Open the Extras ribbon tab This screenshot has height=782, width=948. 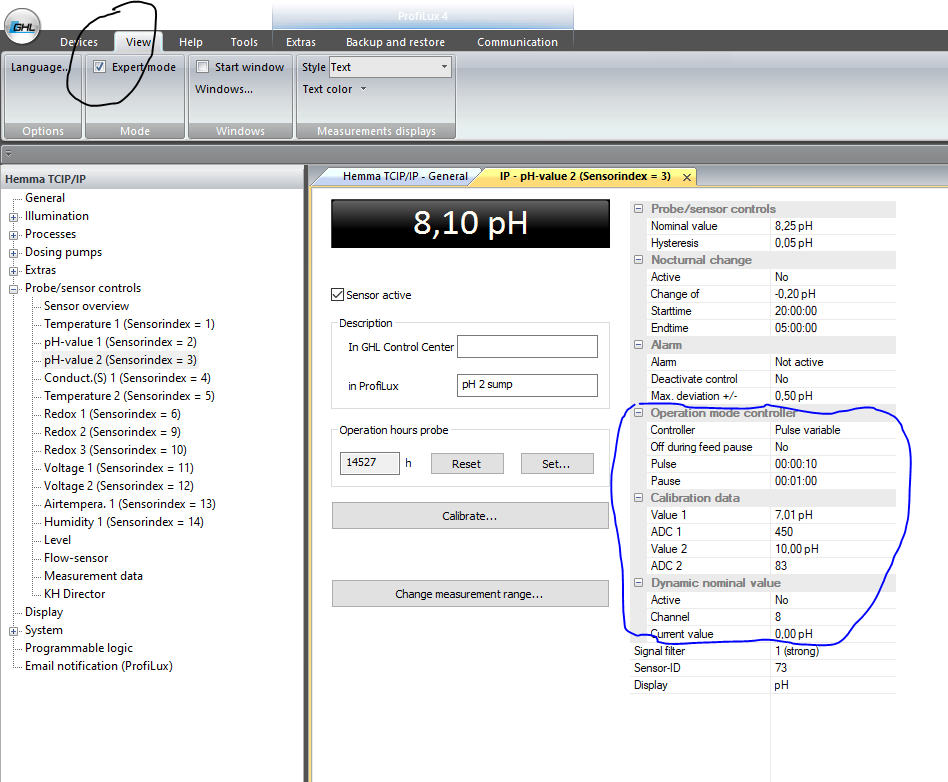coord(300,42)
